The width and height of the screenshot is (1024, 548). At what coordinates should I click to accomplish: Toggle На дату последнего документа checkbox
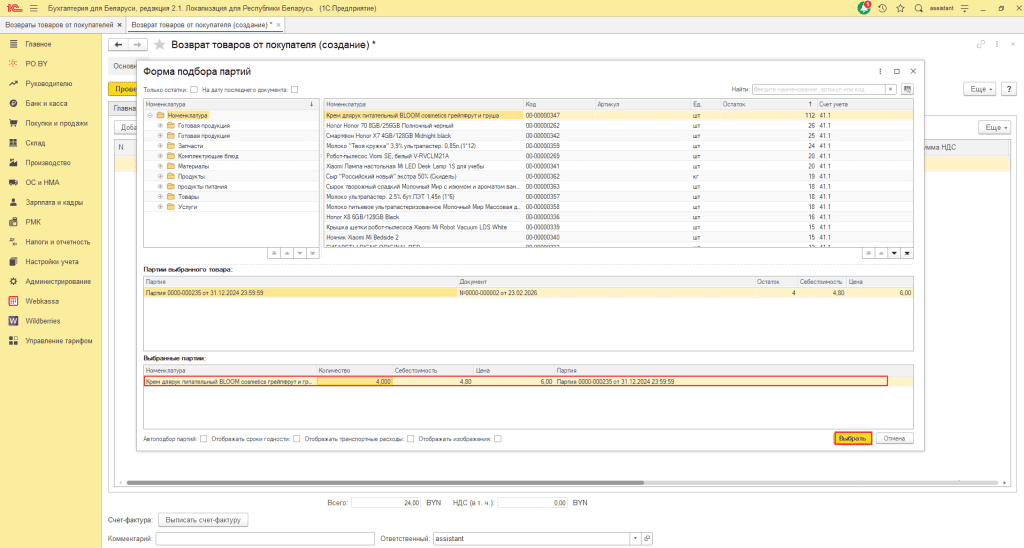click(x=294, y=90)
